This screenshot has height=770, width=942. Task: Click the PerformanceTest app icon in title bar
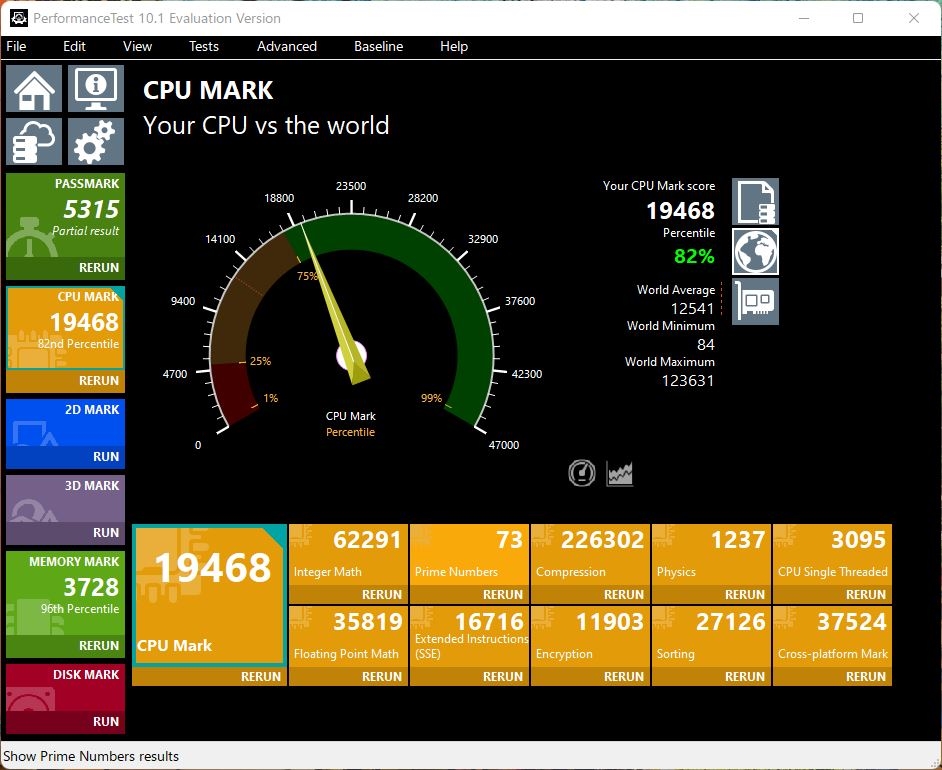point(19,18)
